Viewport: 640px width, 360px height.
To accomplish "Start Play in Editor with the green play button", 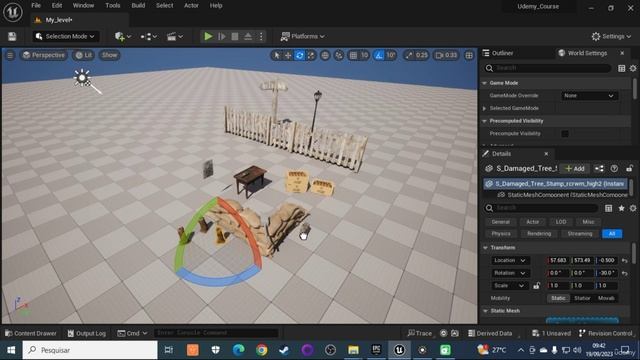I will pyautogui.click(x=208, y=36).
